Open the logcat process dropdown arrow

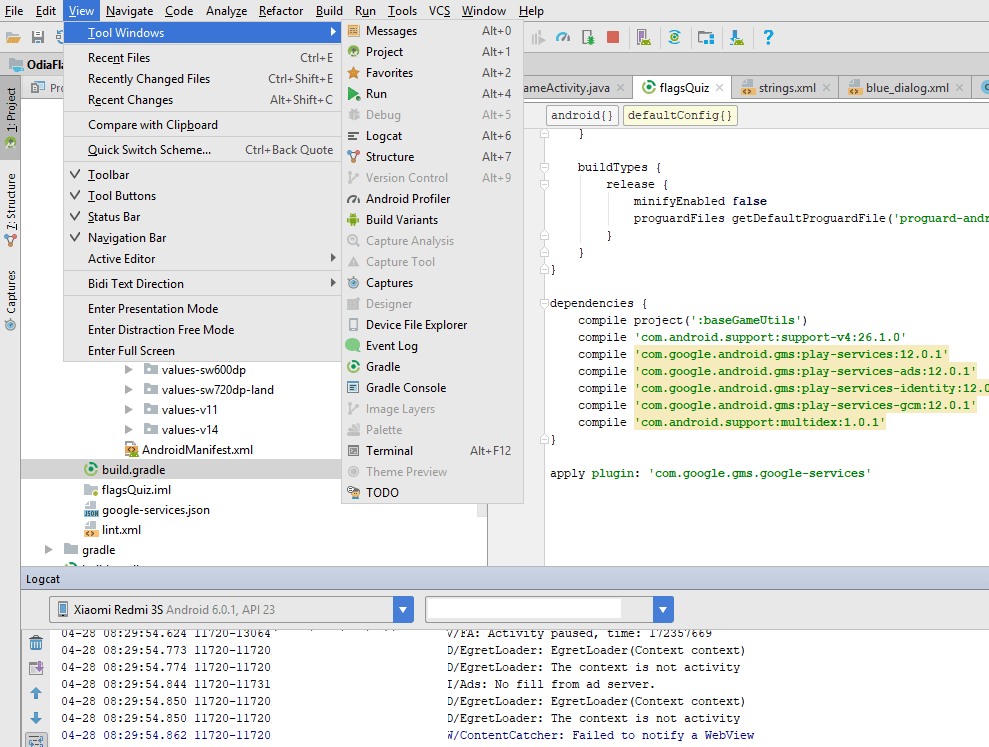[663, 609]
